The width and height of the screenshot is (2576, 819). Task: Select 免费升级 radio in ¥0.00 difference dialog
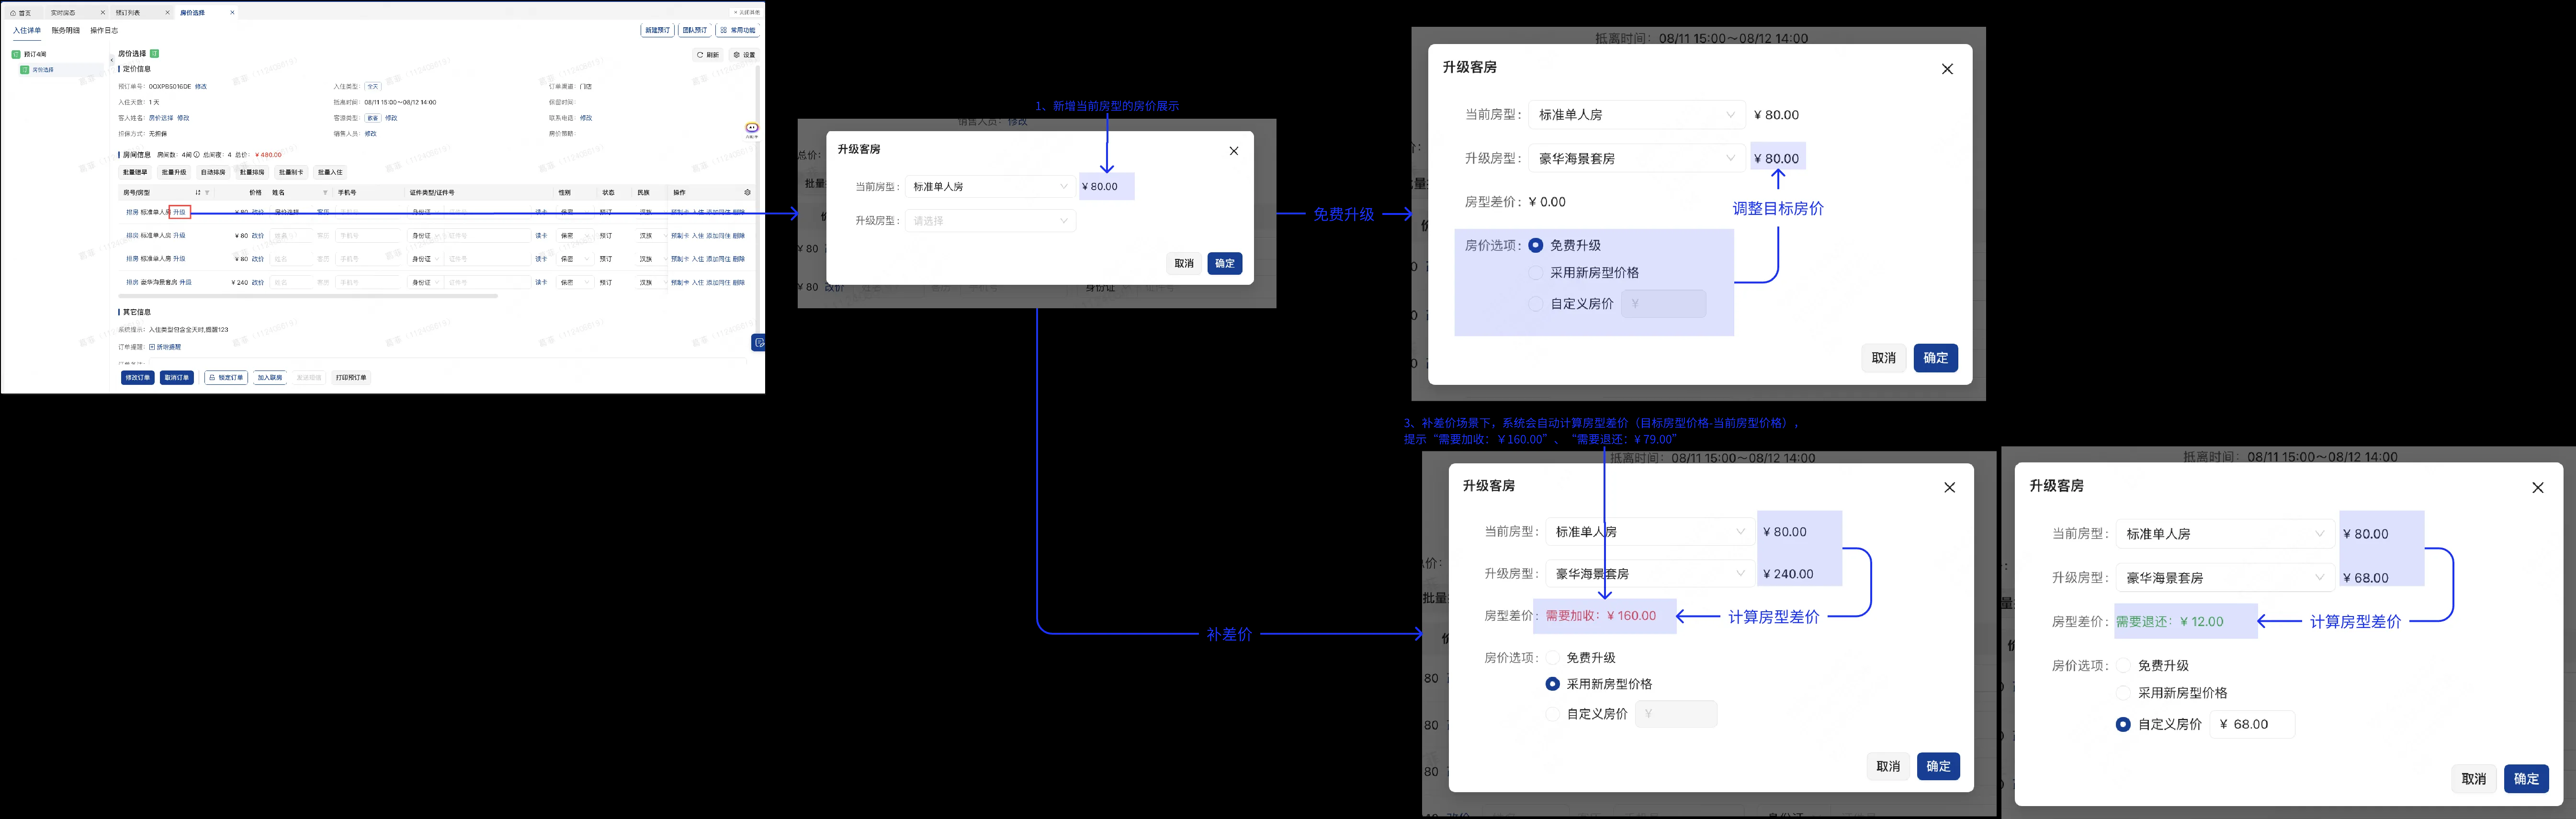click(1536, 245)
